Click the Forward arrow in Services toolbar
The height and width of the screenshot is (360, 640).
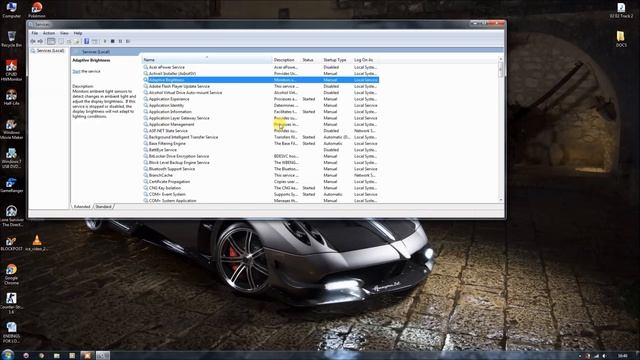(x=40, y=41)
